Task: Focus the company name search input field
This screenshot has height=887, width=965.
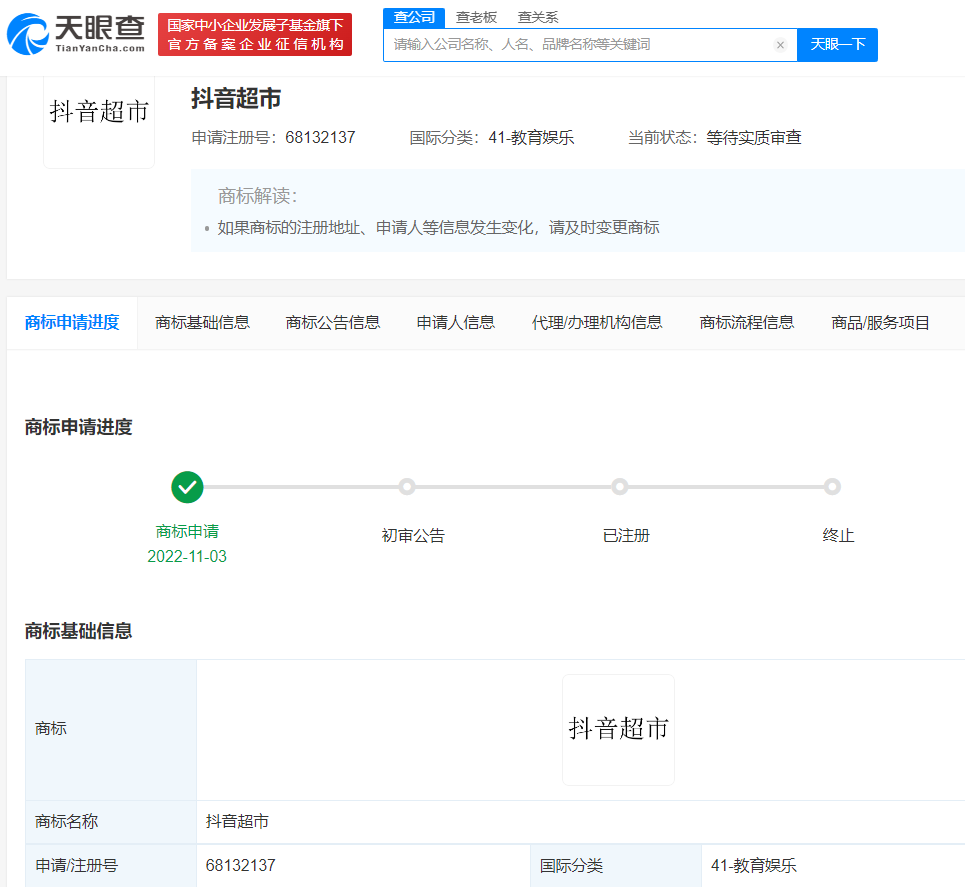Action: (580, 45)
